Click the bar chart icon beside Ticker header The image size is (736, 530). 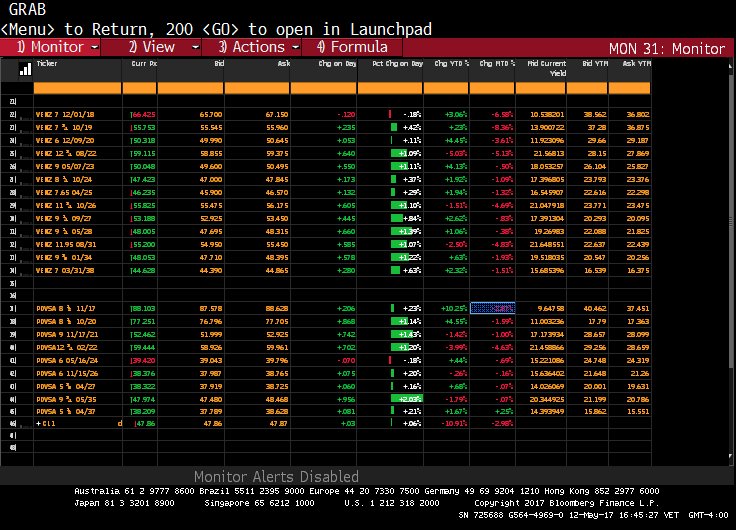[x=25, y=69]
